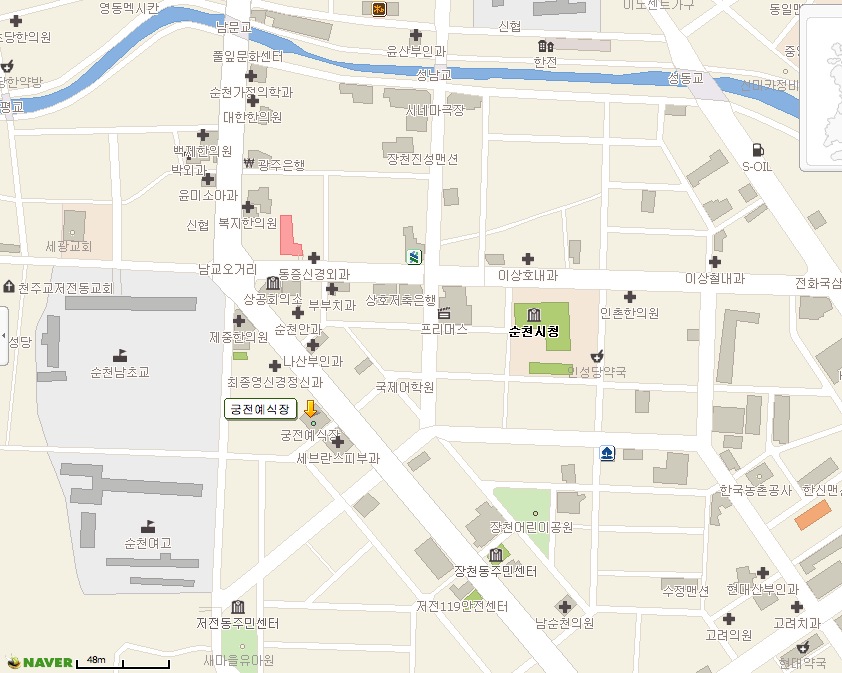Viewport: 842px width, 673px height.
Task: Click the 이상호내과 clinic cross icon
Action: click(x=528, y=259)
